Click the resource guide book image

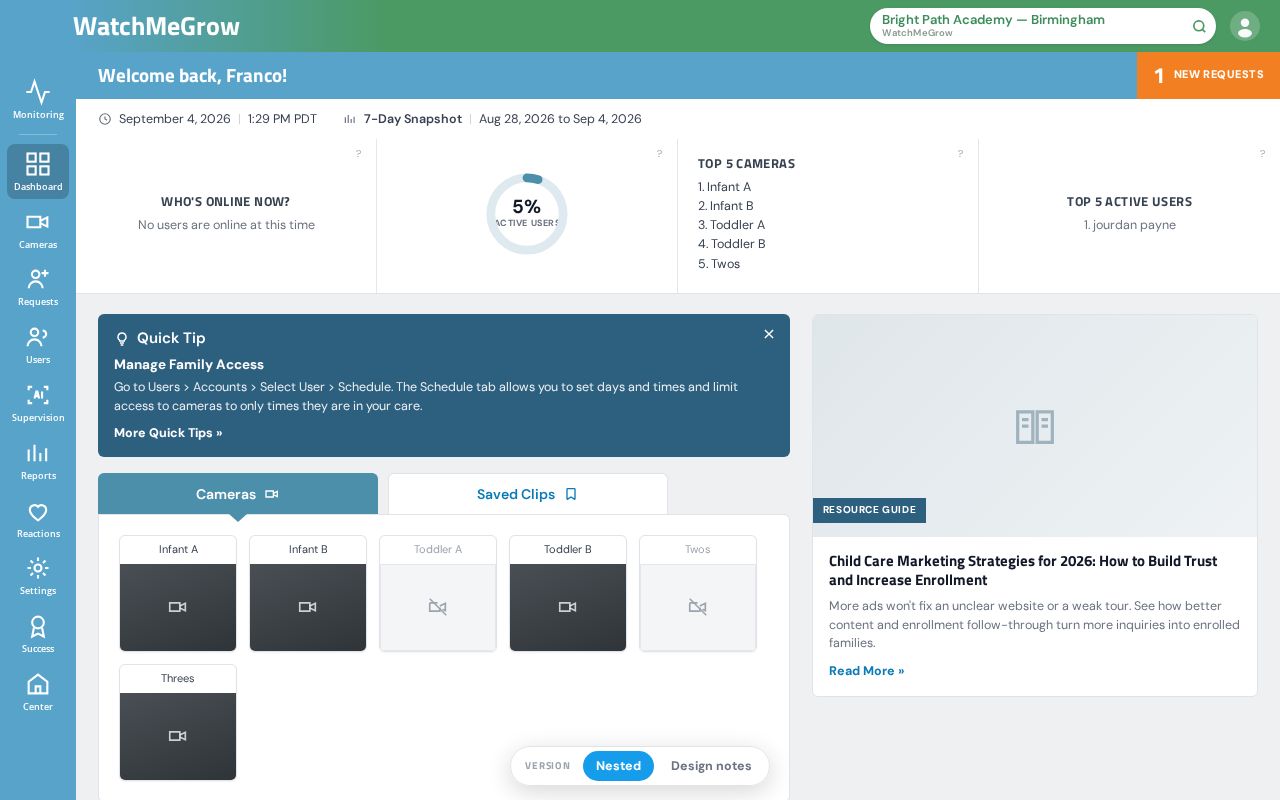click(x=1035, y=426)
